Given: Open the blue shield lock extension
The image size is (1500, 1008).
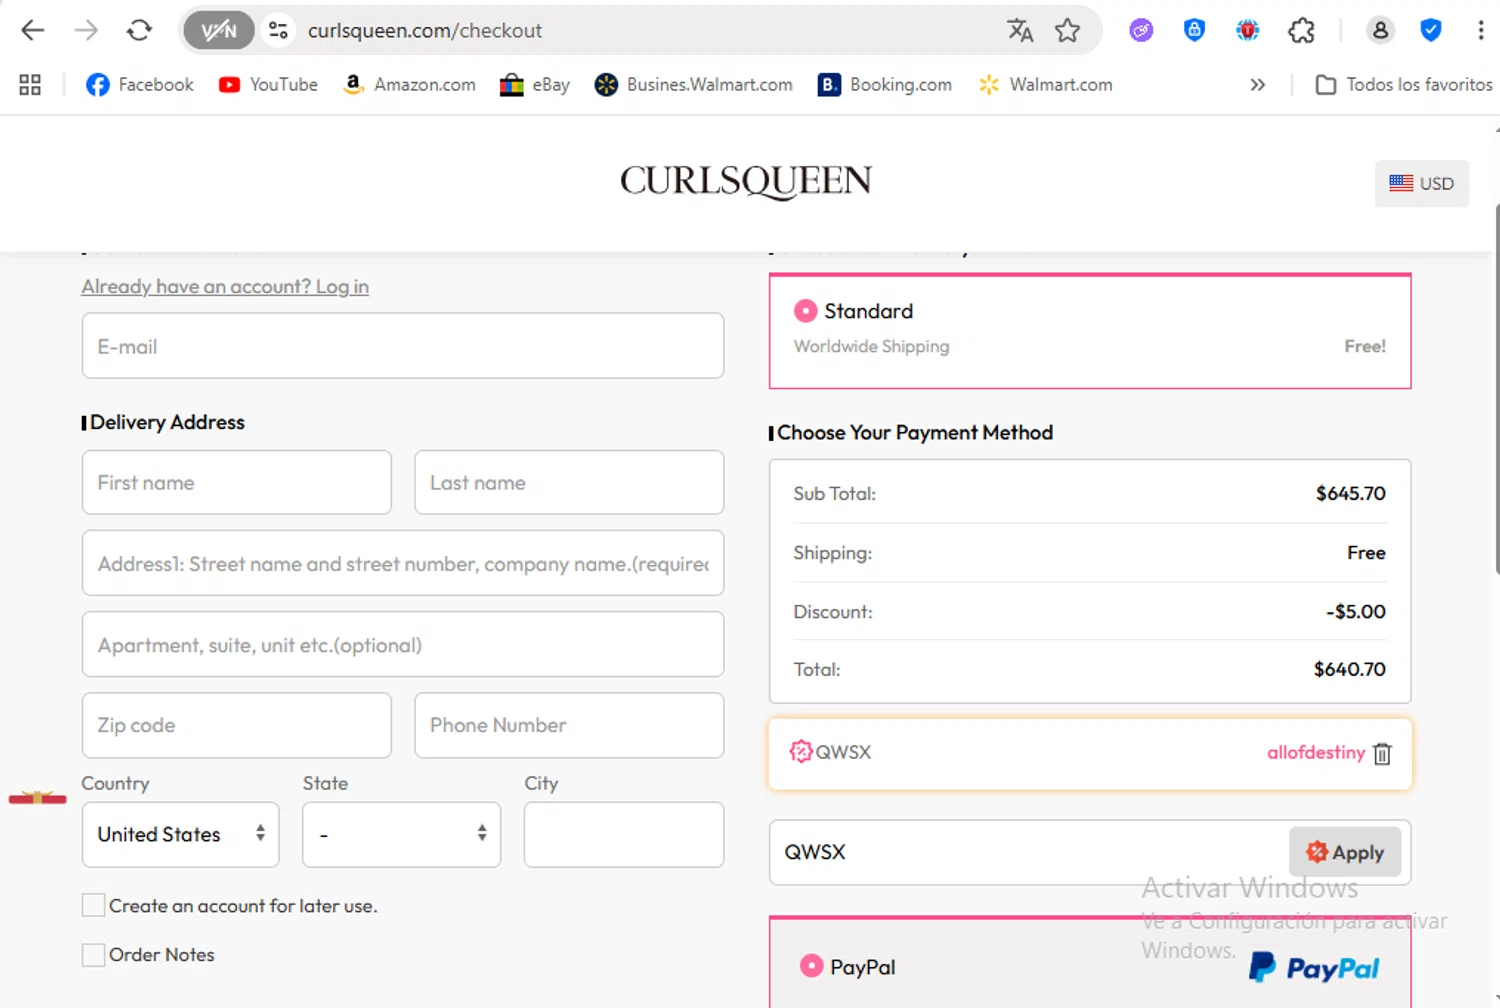Looking at the screenshot, I should pos(1194,30).
